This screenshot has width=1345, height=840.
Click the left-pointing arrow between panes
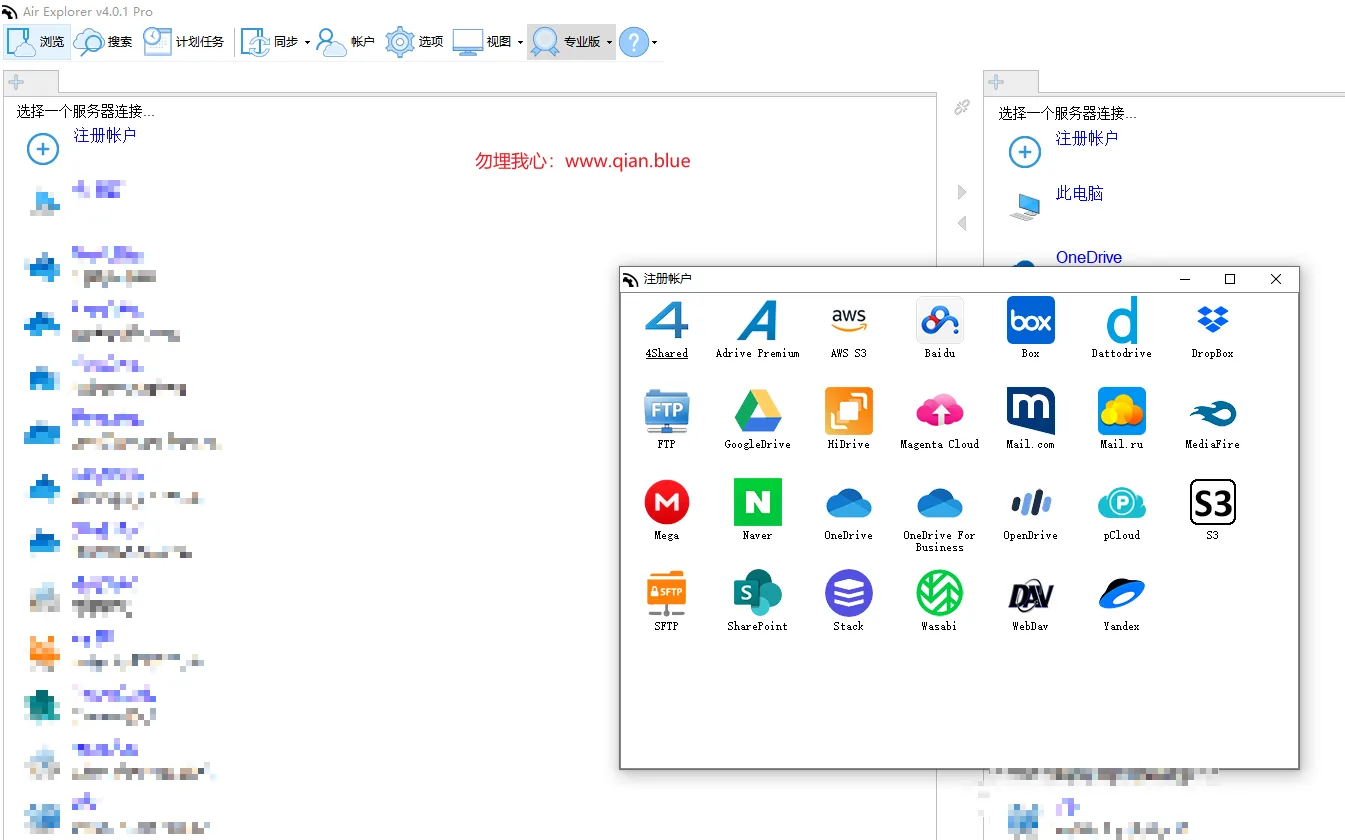[962, 223]
